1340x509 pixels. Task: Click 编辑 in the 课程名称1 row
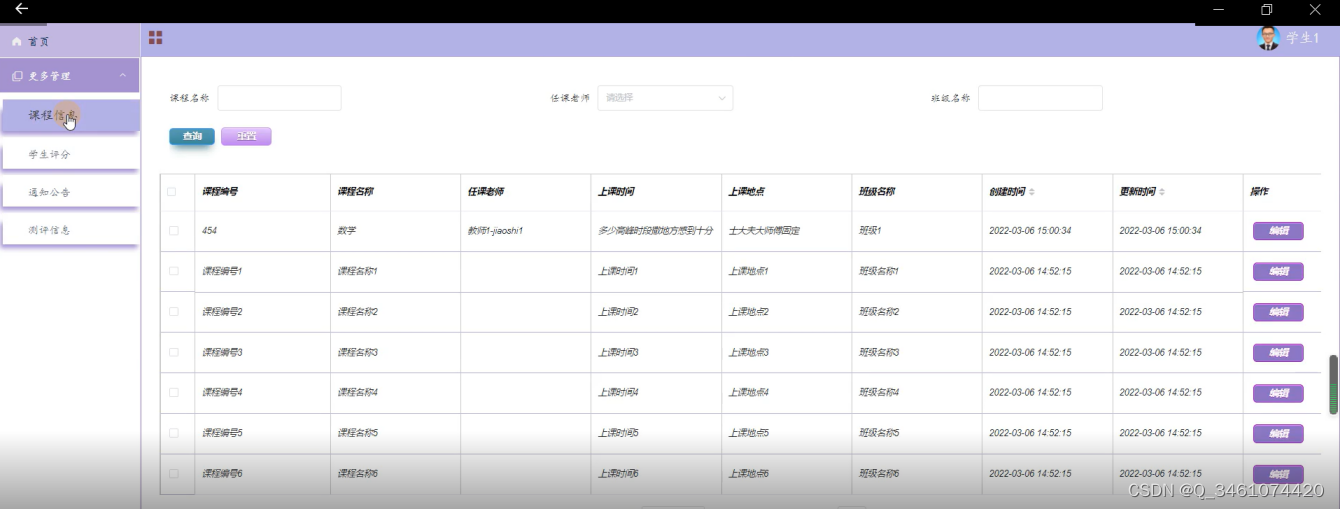[x=1278, y=271]
